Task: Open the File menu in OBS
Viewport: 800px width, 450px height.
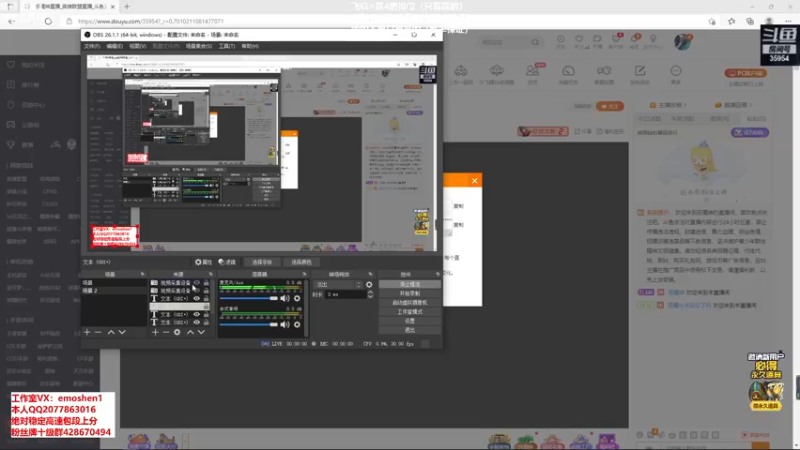Action: 92,46
